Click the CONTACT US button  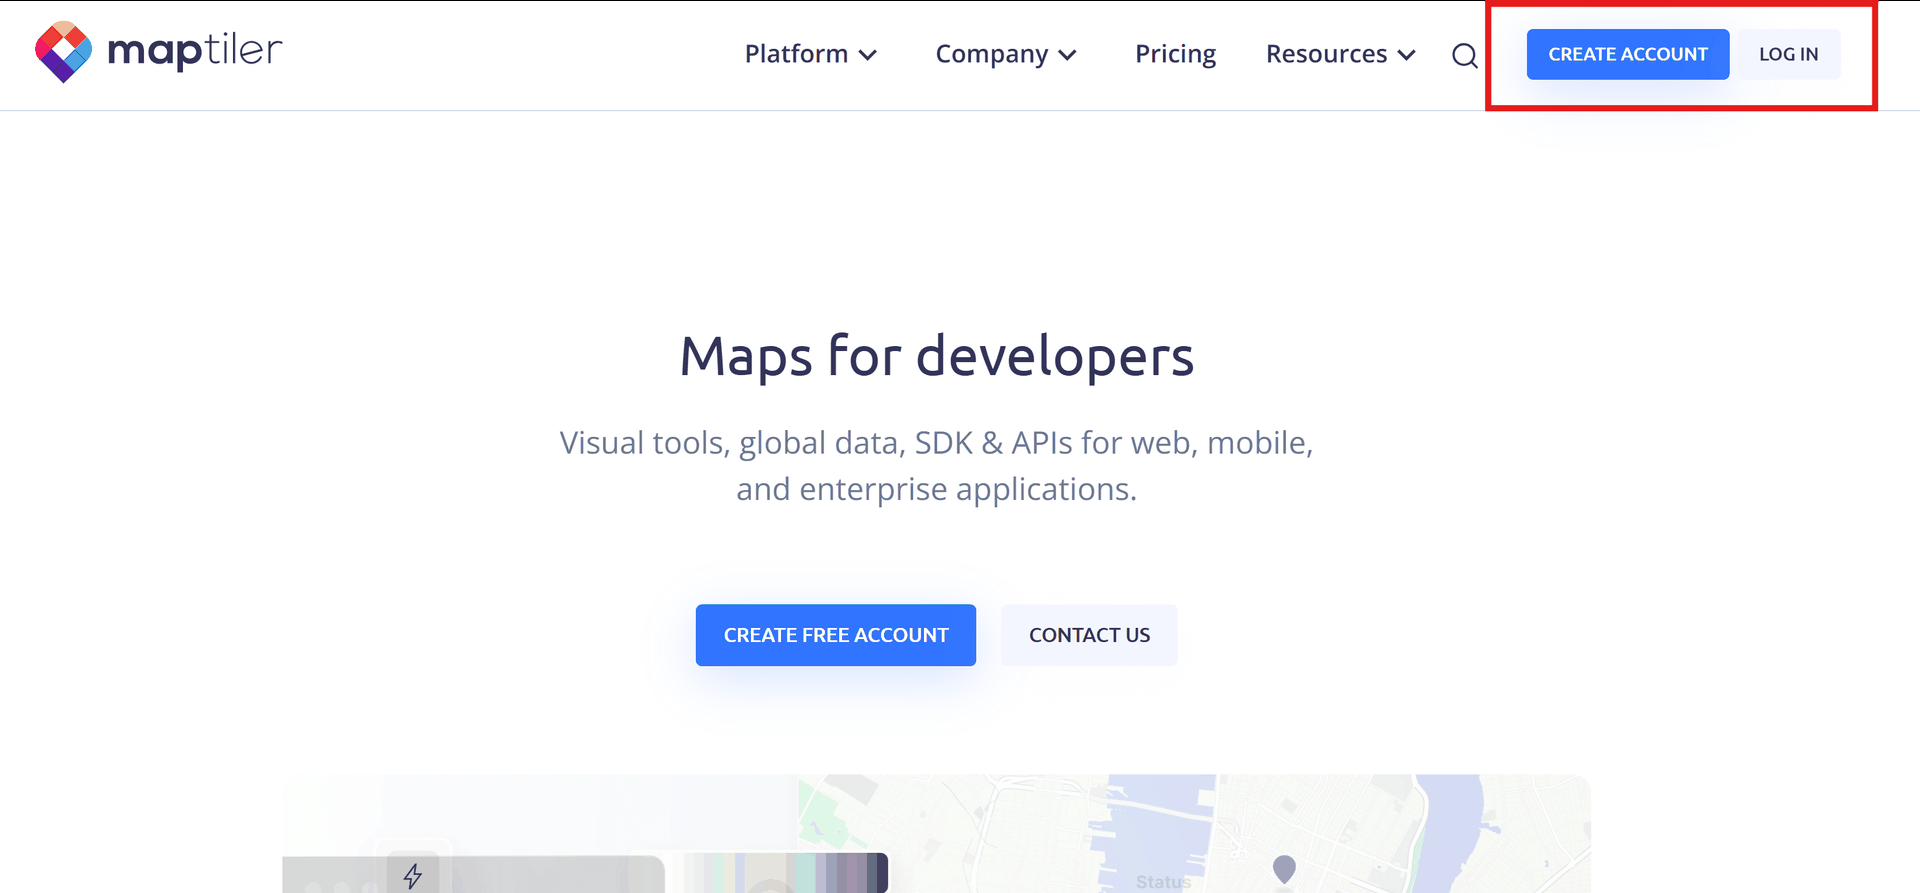pos(1089,635)
